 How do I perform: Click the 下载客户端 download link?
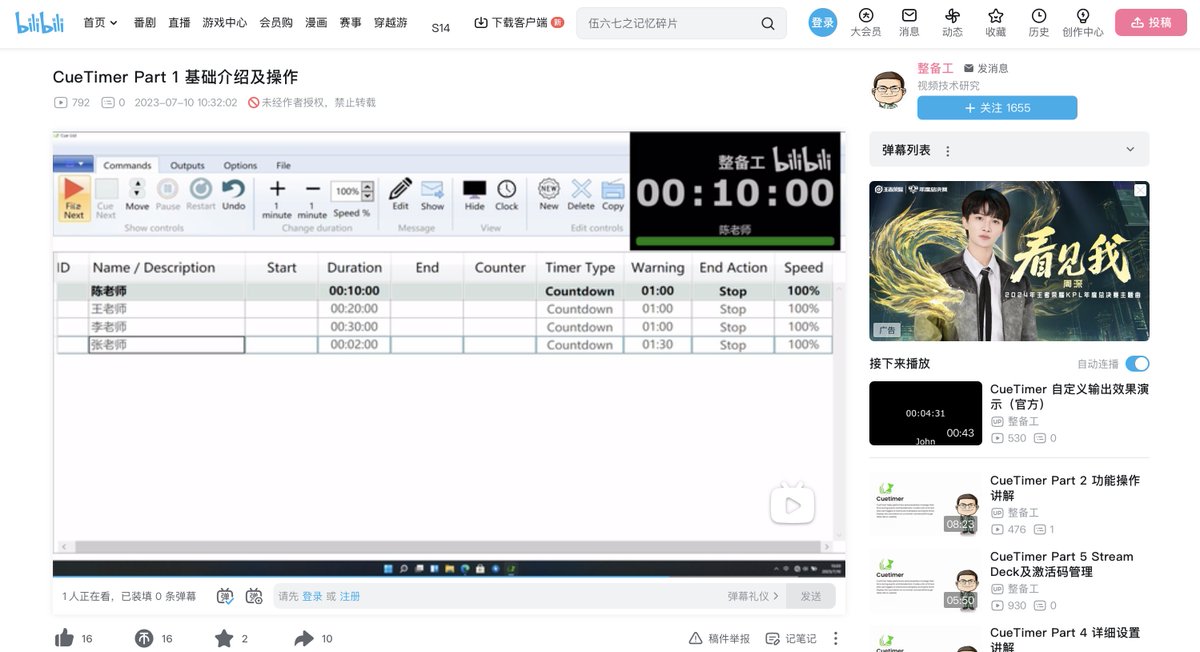518,22
